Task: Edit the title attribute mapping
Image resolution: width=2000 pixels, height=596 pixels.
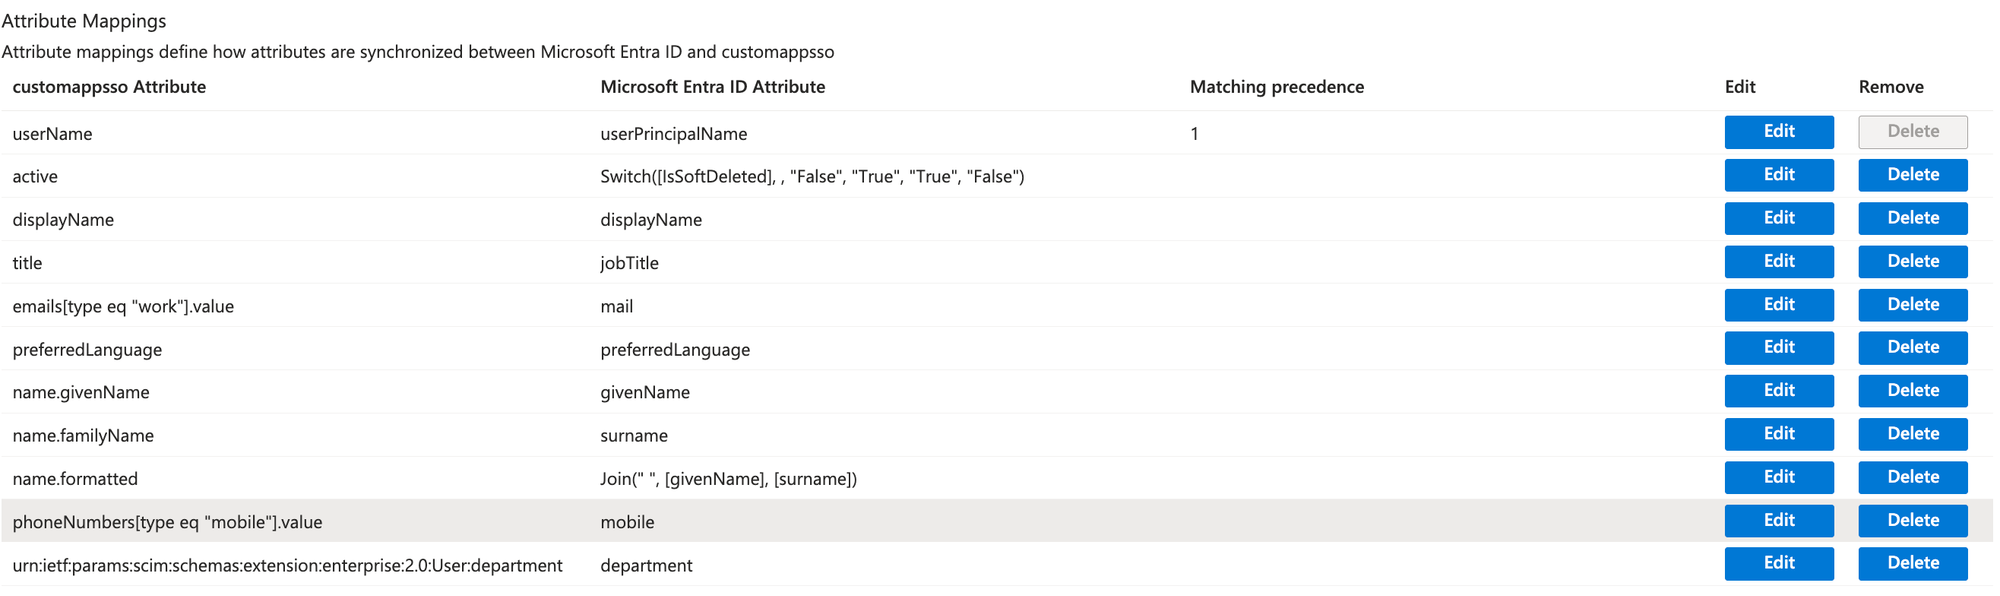Action: coord(1778,261)
